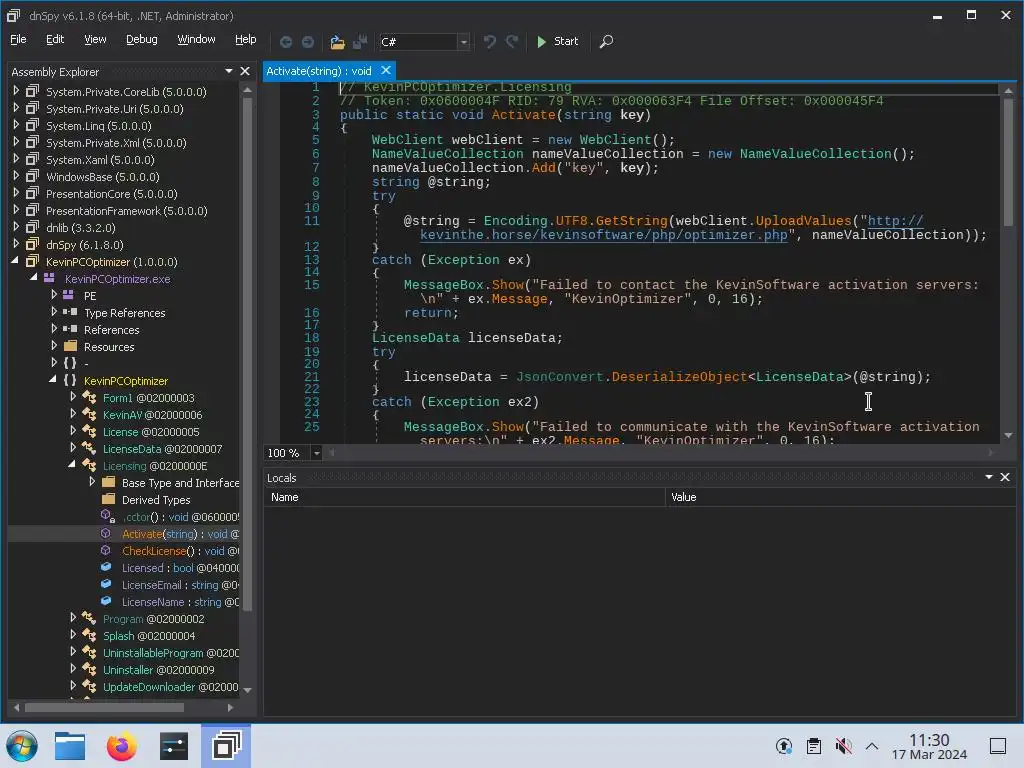1024x768 pixels.
Task: Click the KevinPCOptimizer namespace braces icon
Action: pyautogui.click(x=70, y=380)
